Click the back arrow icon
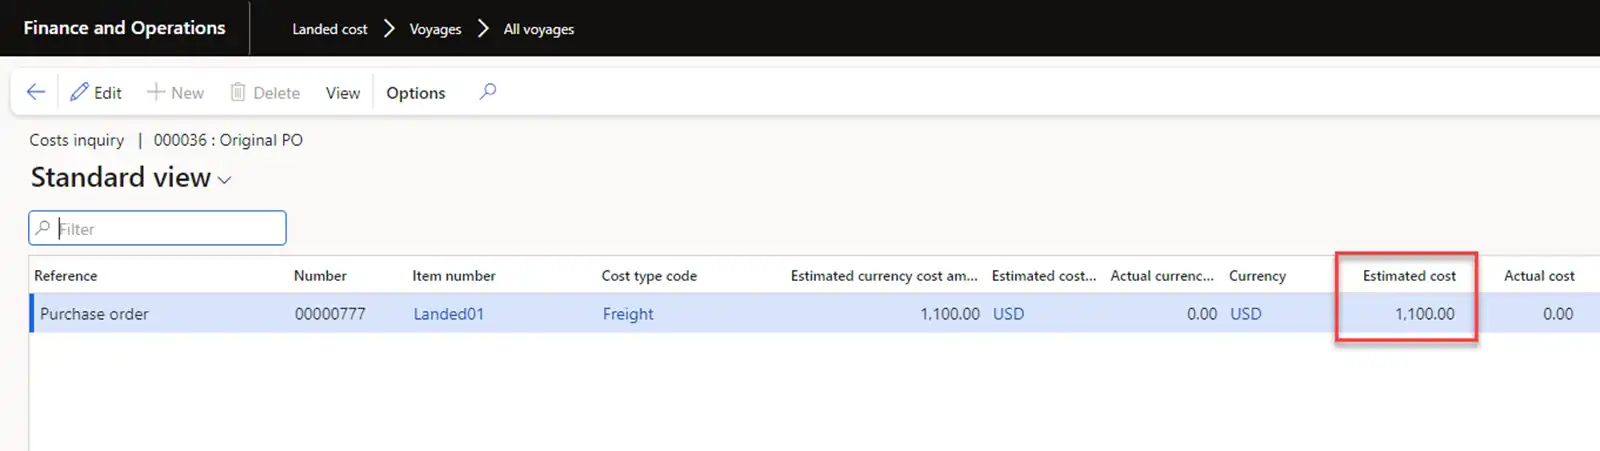The width and height of the screenshot is (1600, 451). point(36,92)
